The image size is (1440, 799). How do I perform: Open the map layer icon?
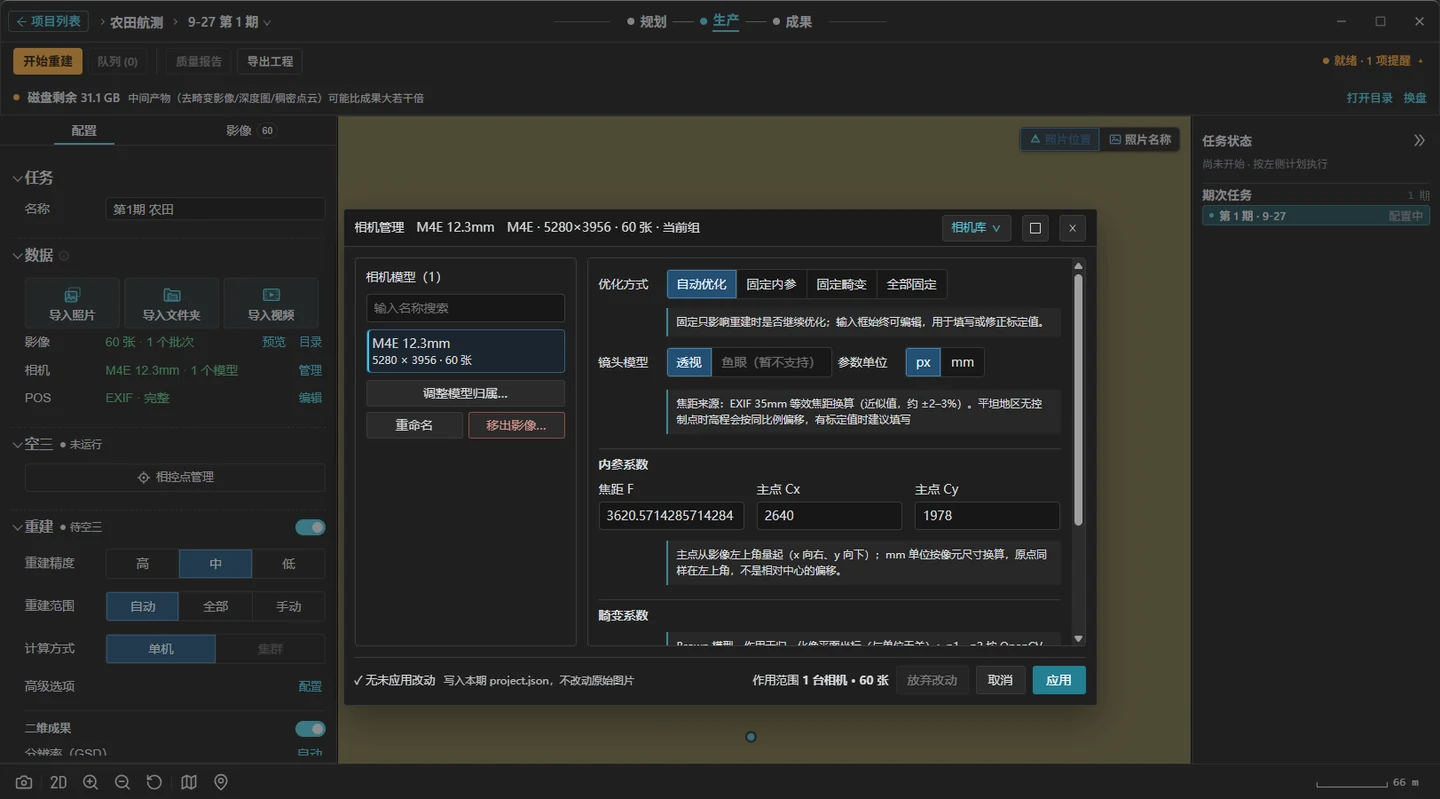click(x=189, y=782)
